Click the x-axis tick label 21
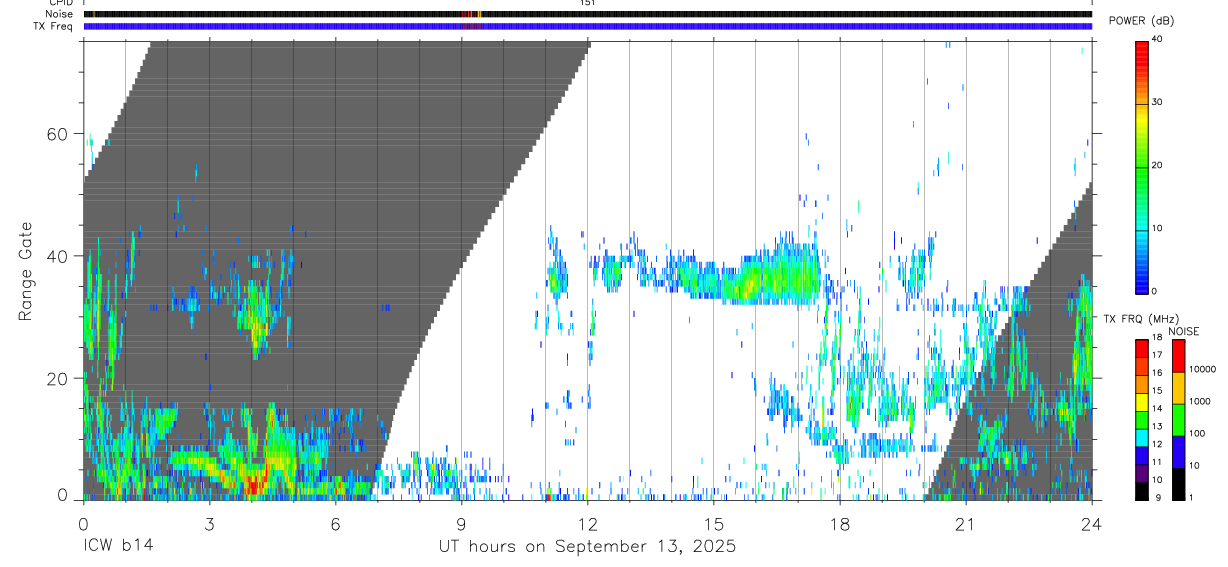Screen dimensions: 1228x567 [965, 523]
